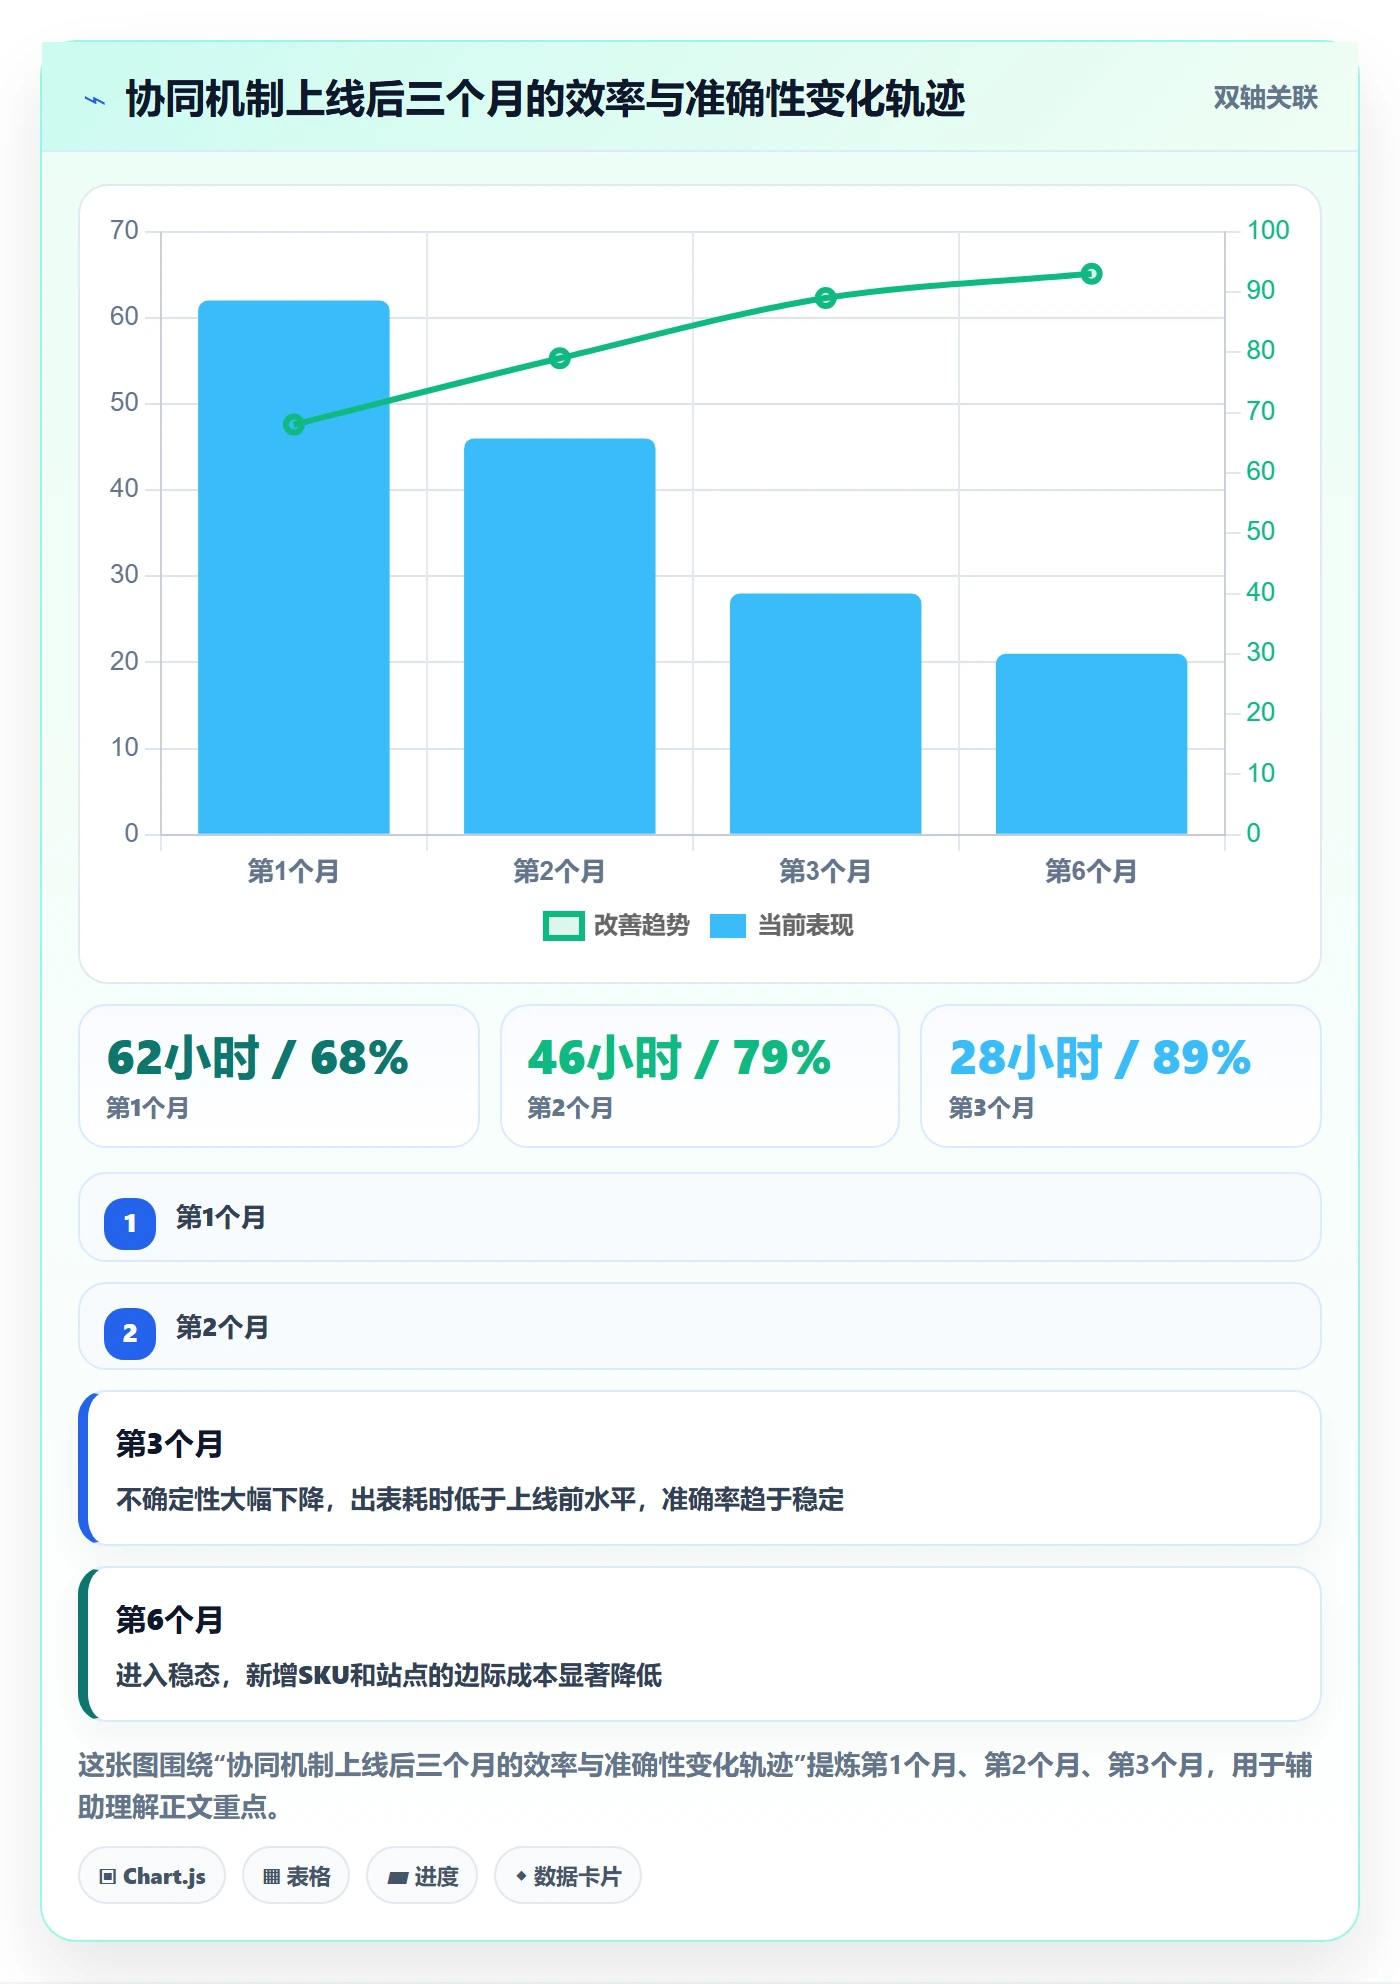Click the 双轴关联 label in header

[1266, 98]
